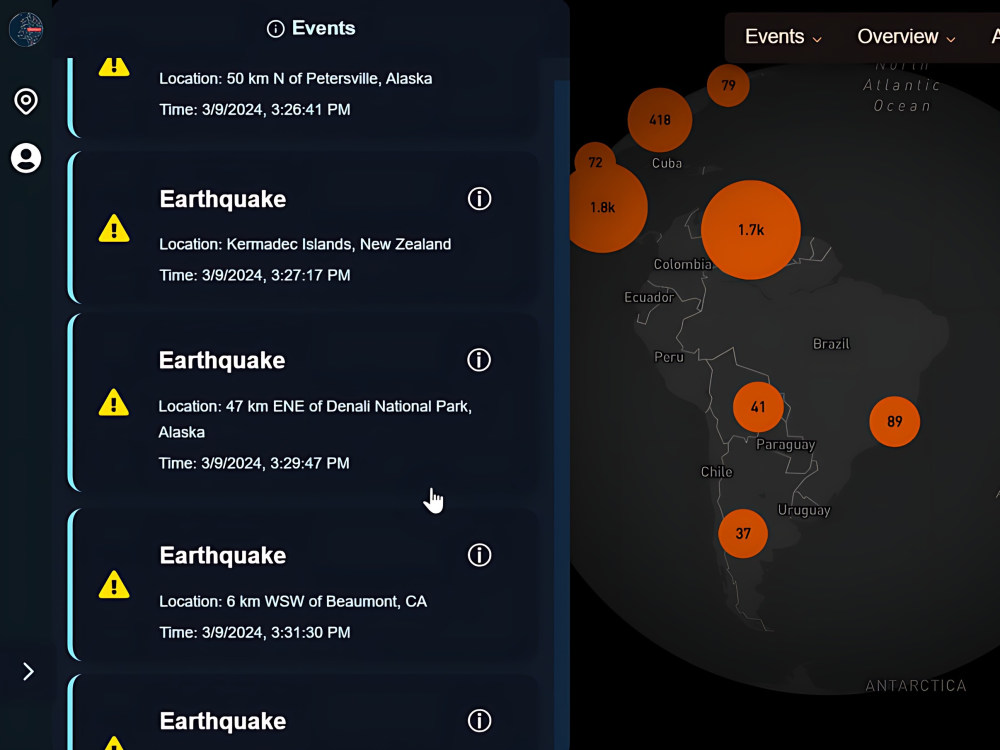This screenshot has width=1000, height=750.
Task: Click the time 3:26:41 PM entry
Action: [254, 110]
